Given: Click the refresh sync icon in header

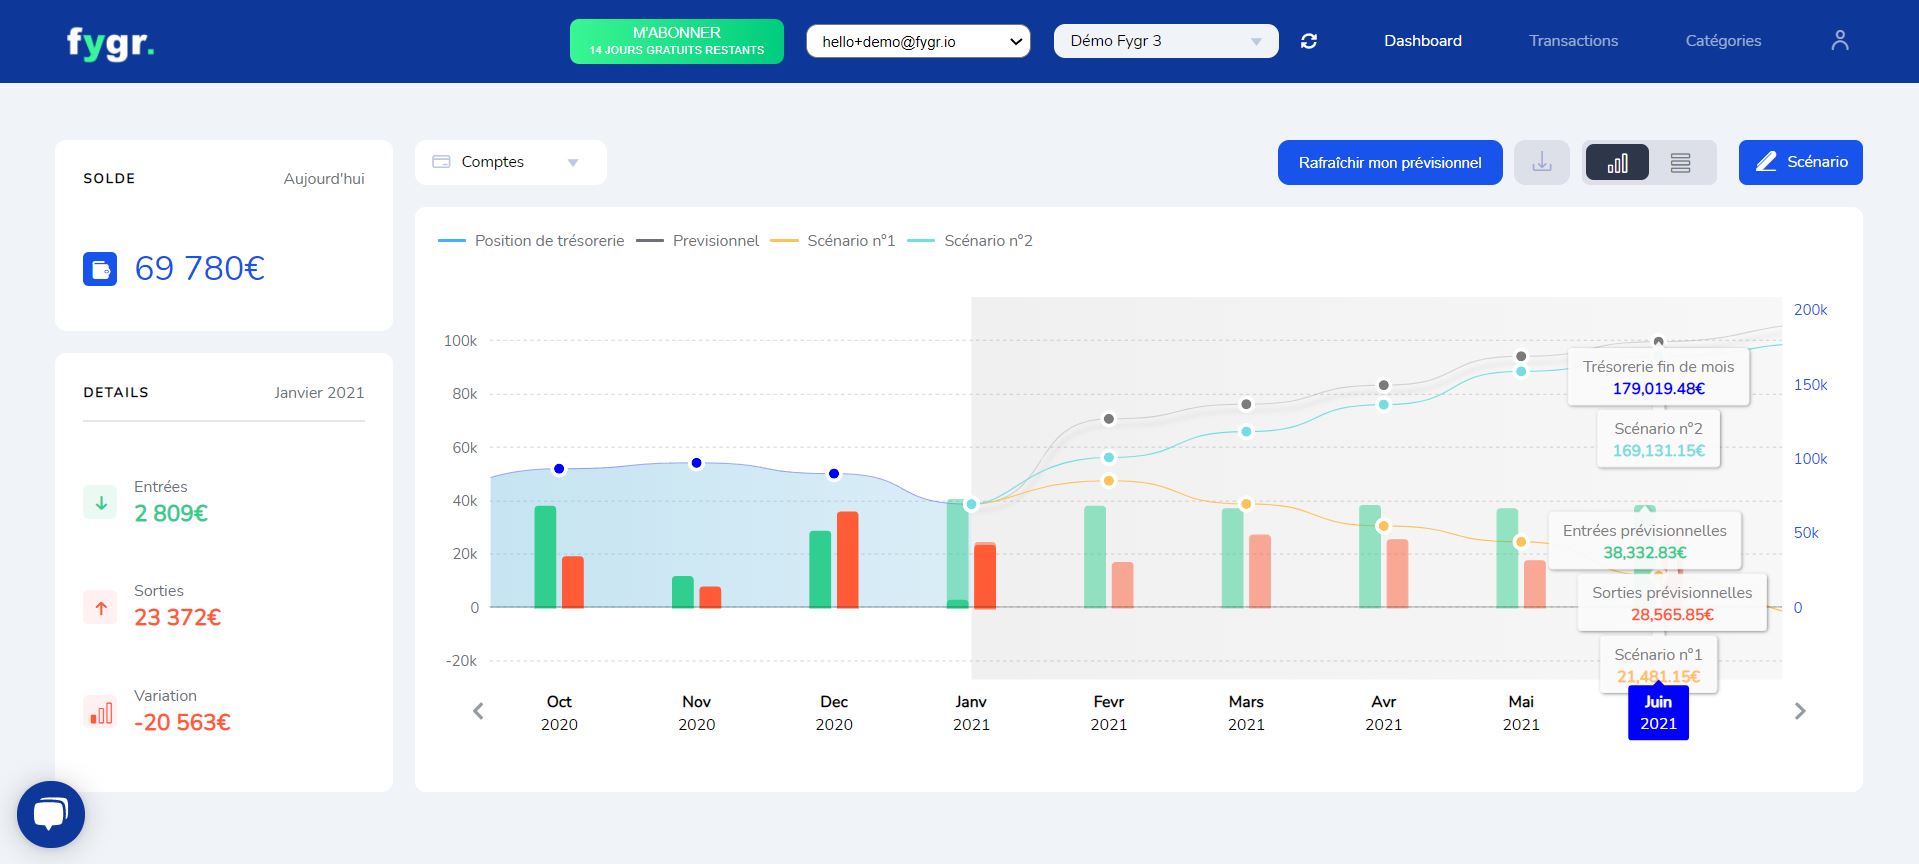Looking at the screenshot, I should tap(1309, 41).
